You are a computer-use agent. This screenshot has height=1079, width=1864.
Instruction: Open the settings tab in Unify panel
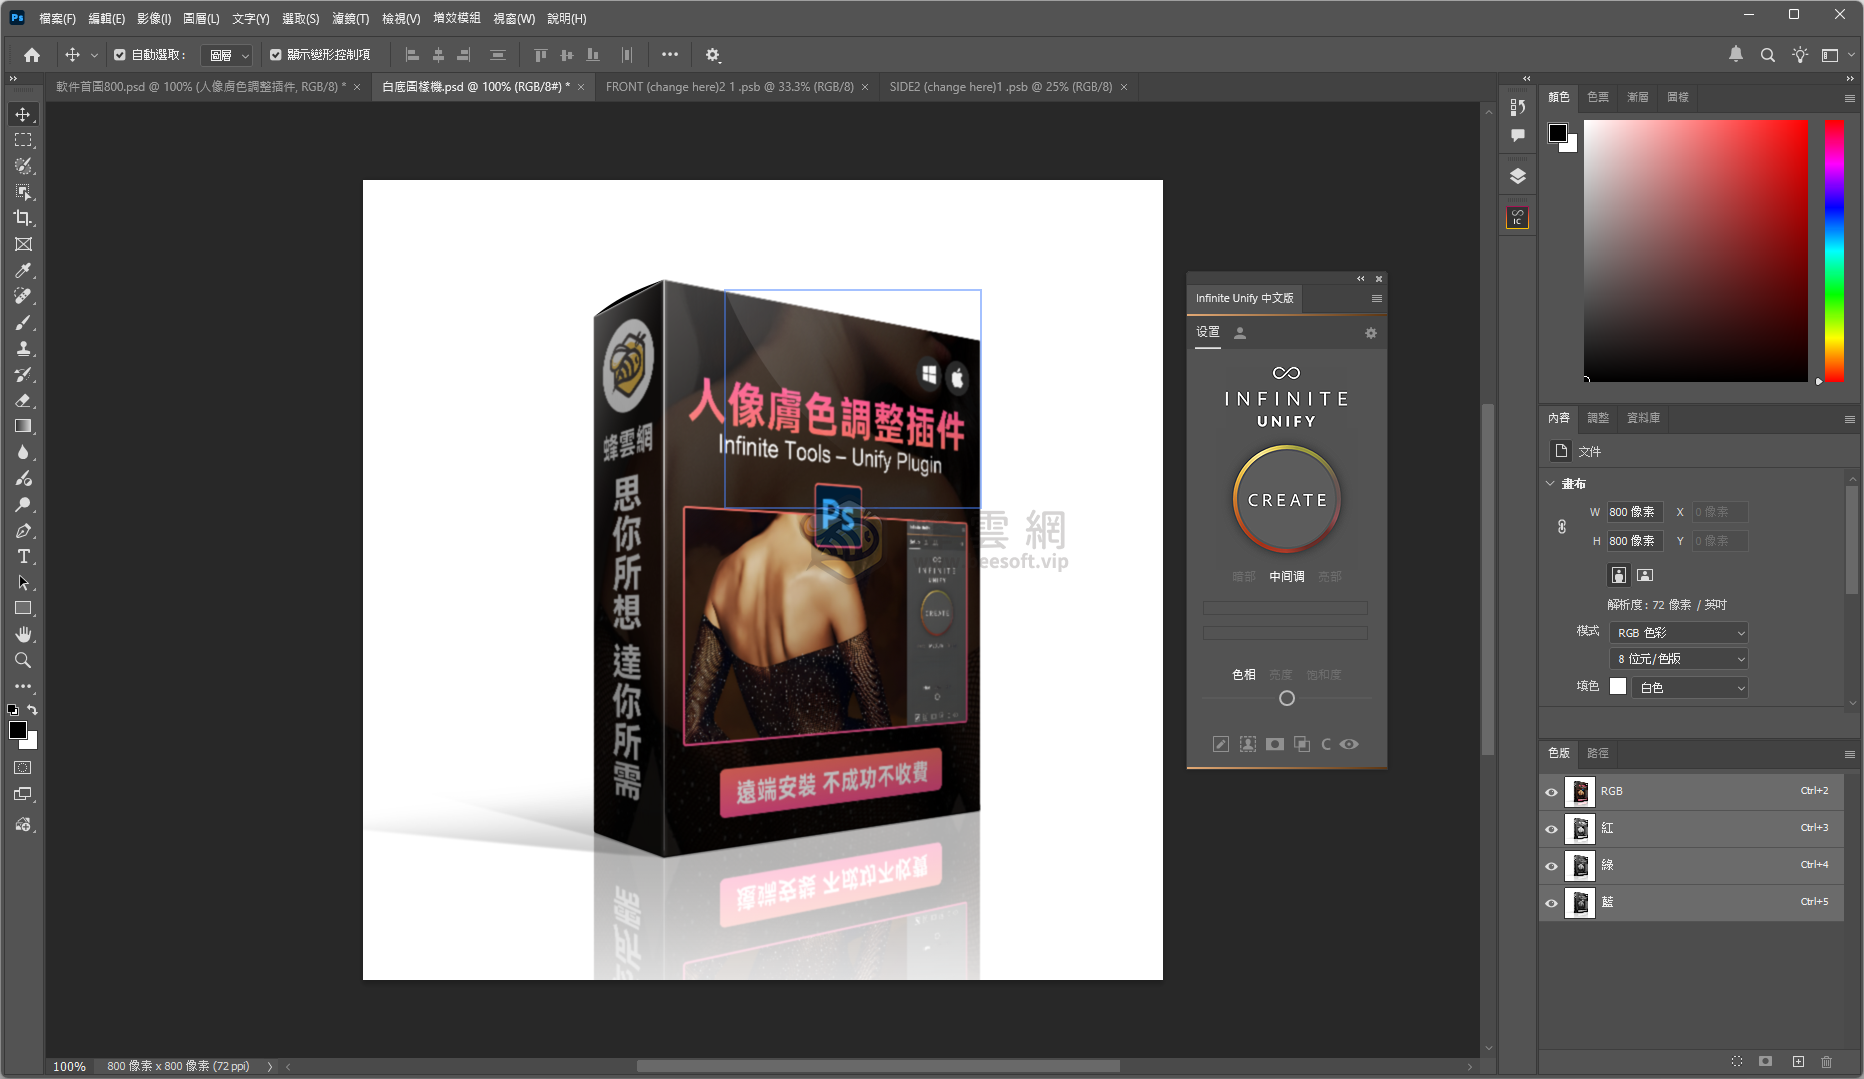pos(1208,332)
